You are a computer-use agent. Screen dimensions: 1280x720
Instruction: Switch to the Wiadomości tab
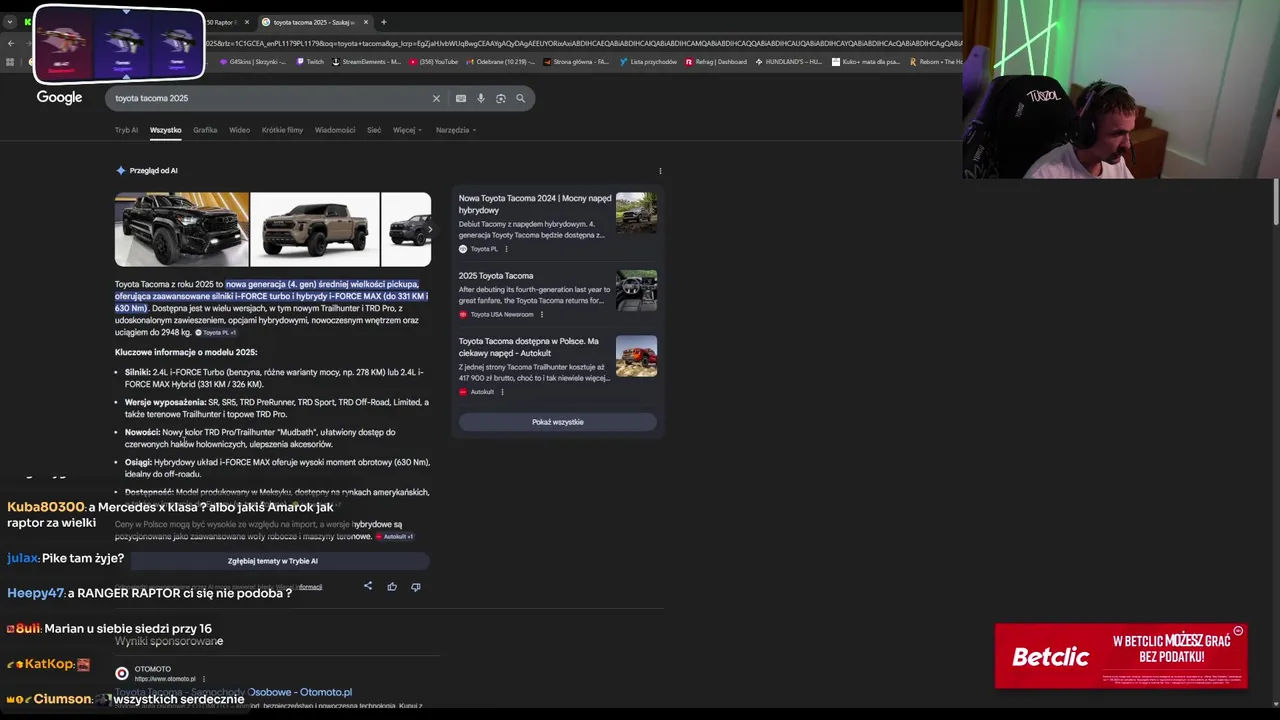335,130
